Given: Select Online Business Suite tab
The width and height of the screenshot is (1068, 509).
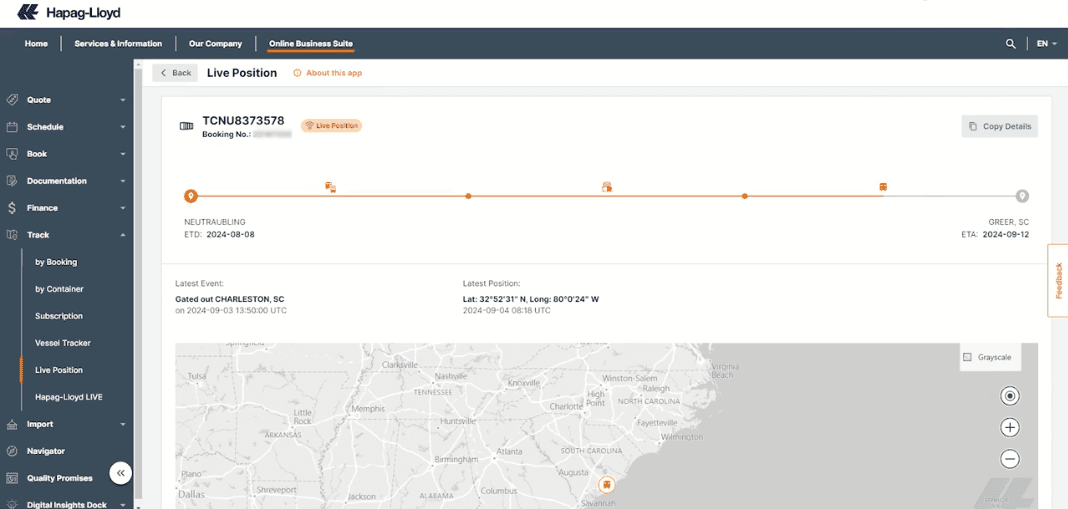Looking at the screenshot, I should tap(311, 44).
